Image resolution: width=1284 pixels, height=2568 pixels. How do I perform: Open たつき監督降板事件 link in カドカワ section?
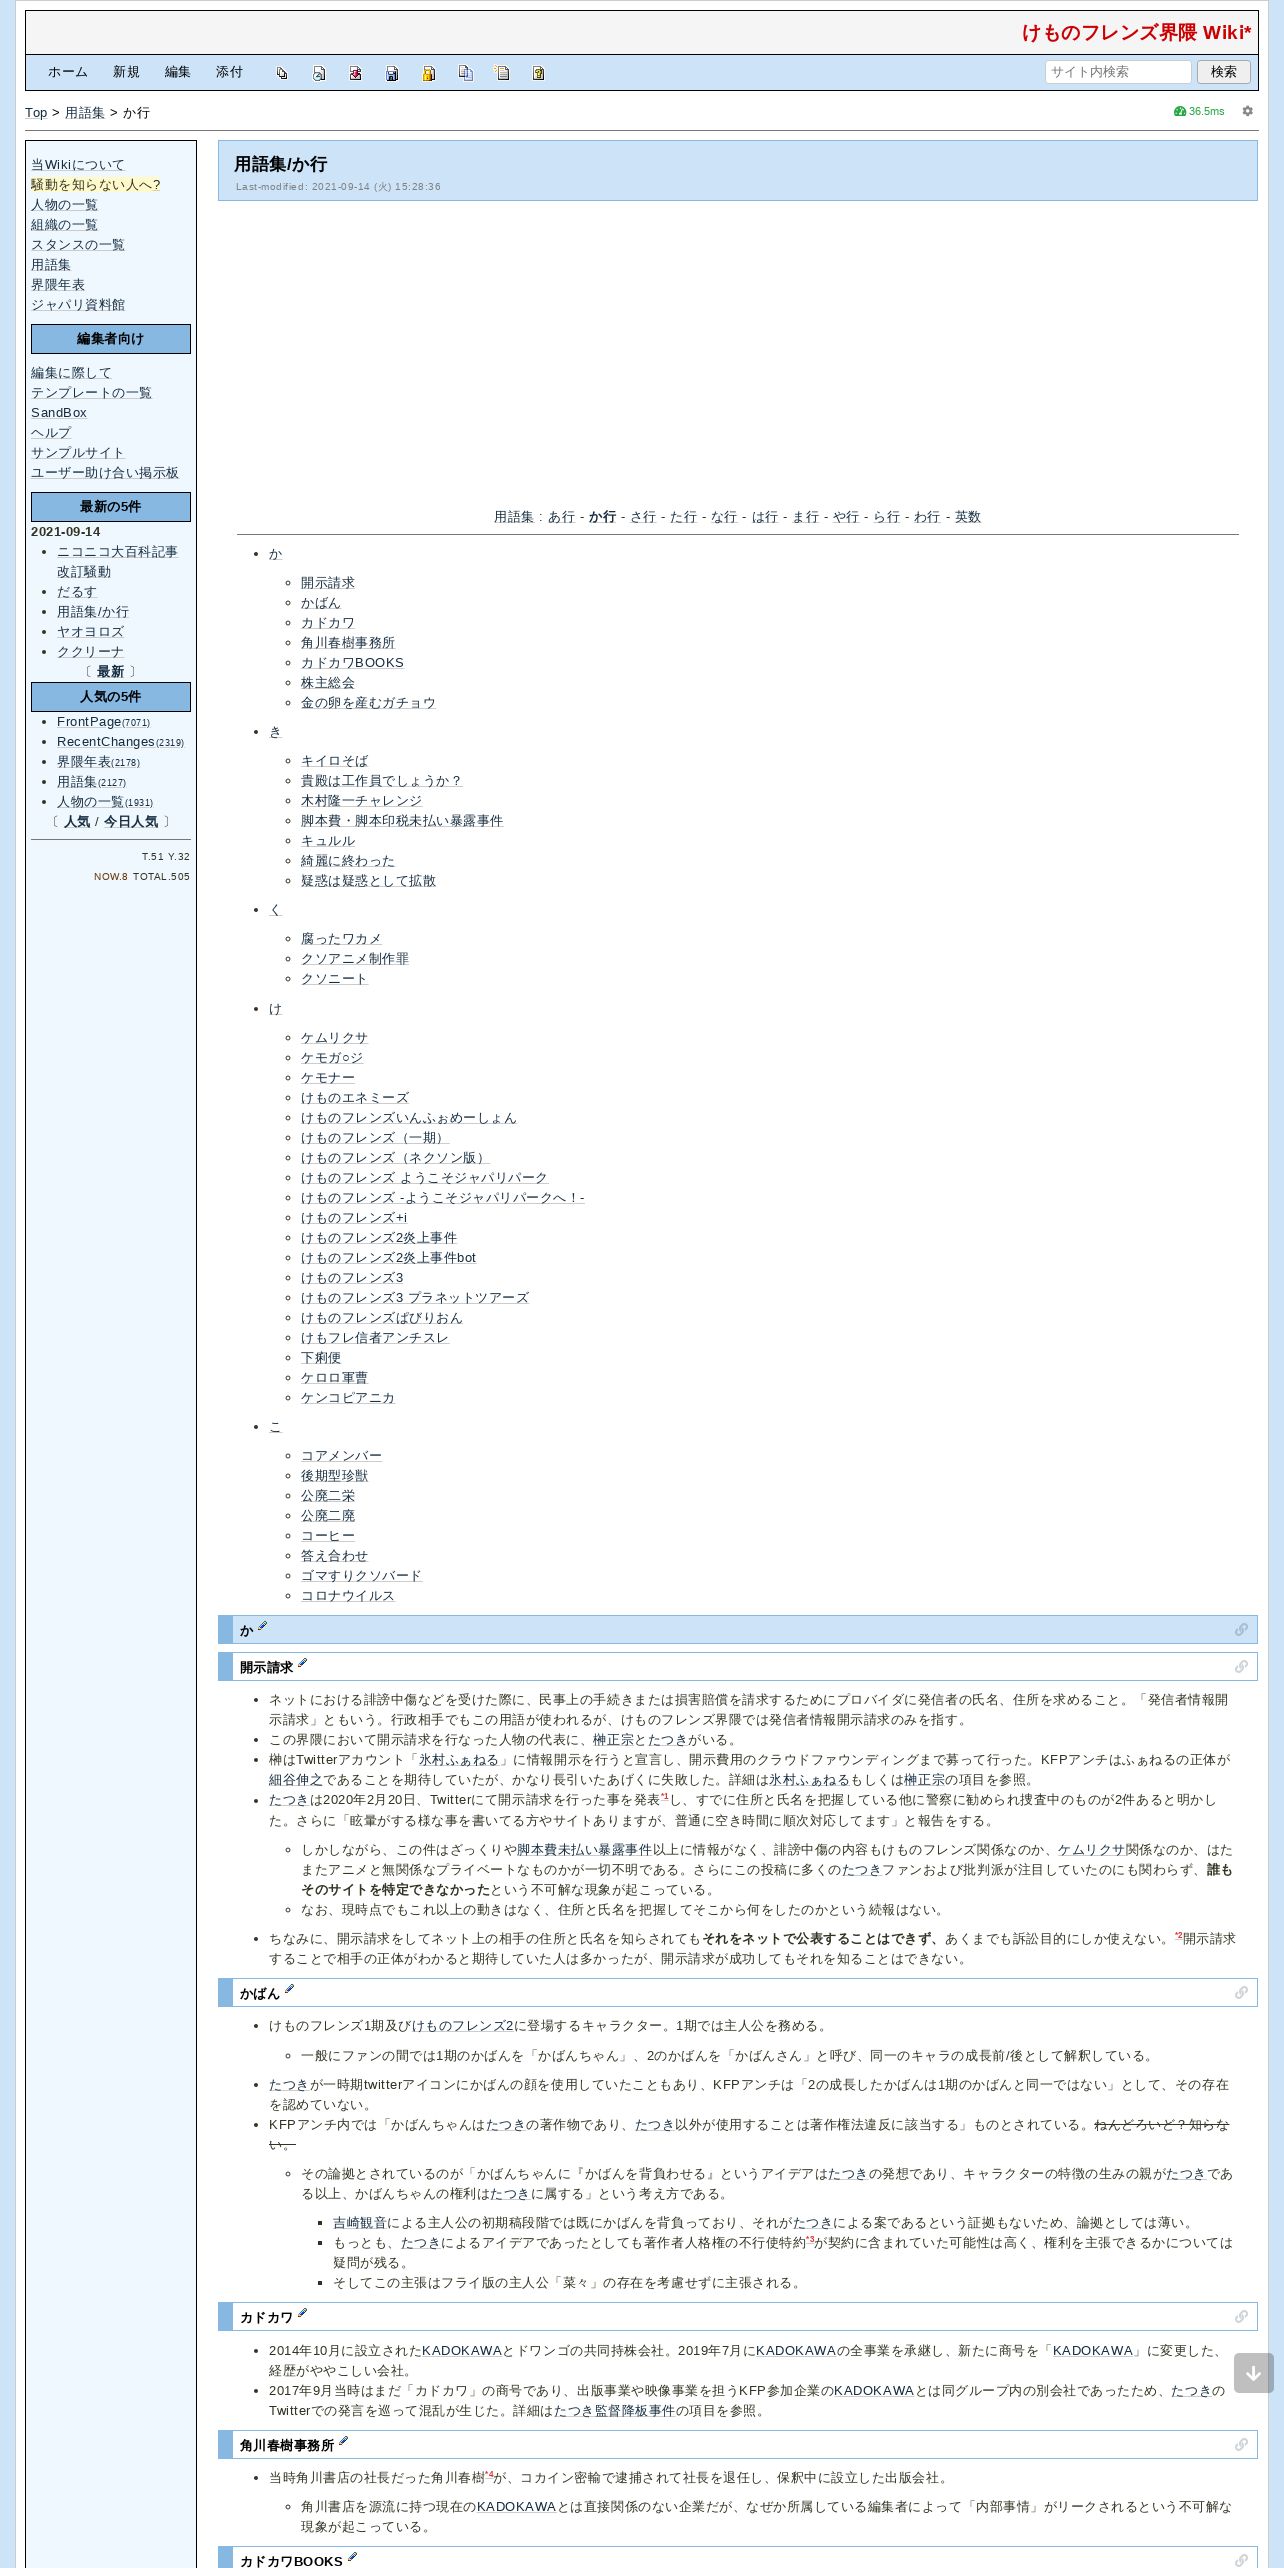click(614, 2411)
